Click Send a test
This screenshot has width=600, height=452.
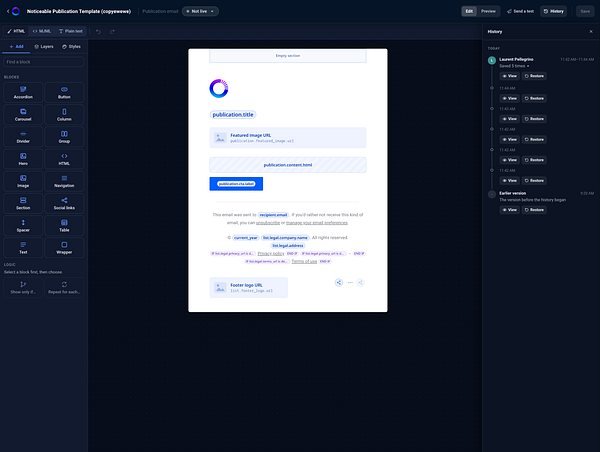pos(520,11)
